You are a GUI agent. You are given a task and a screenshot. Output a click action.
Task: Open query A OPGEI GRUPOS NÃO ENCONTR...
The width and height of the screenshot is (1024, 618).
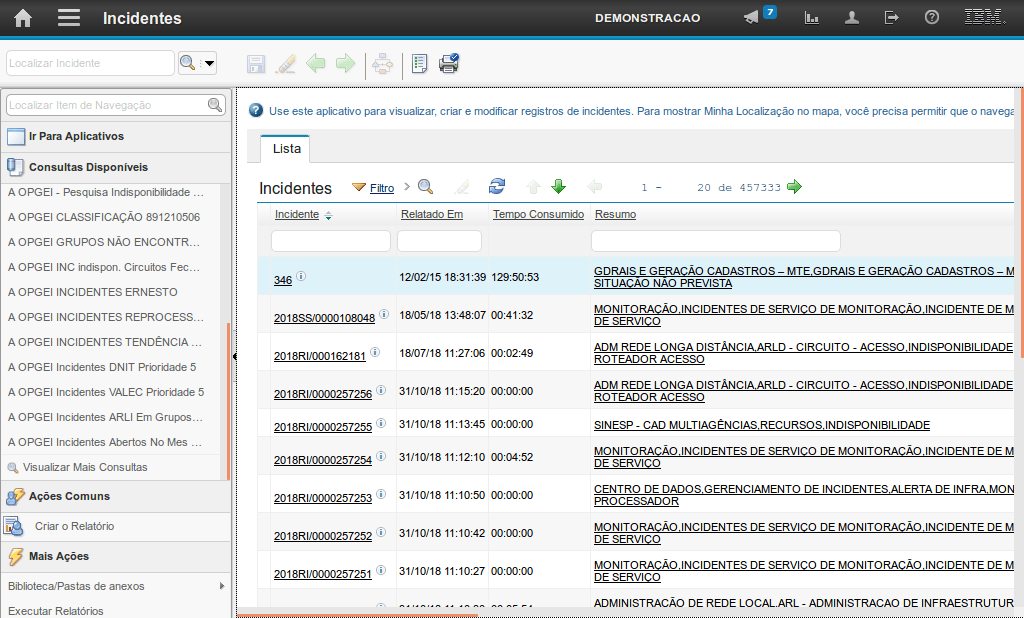point(104,242)
